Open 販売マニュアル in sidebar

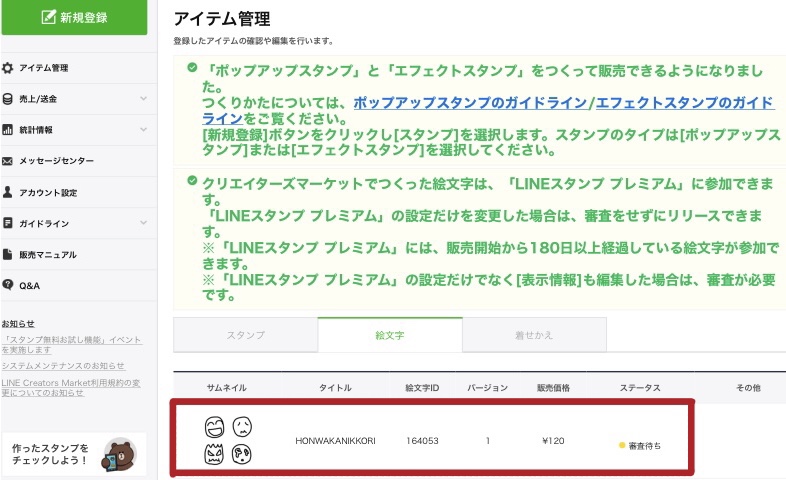79,255
